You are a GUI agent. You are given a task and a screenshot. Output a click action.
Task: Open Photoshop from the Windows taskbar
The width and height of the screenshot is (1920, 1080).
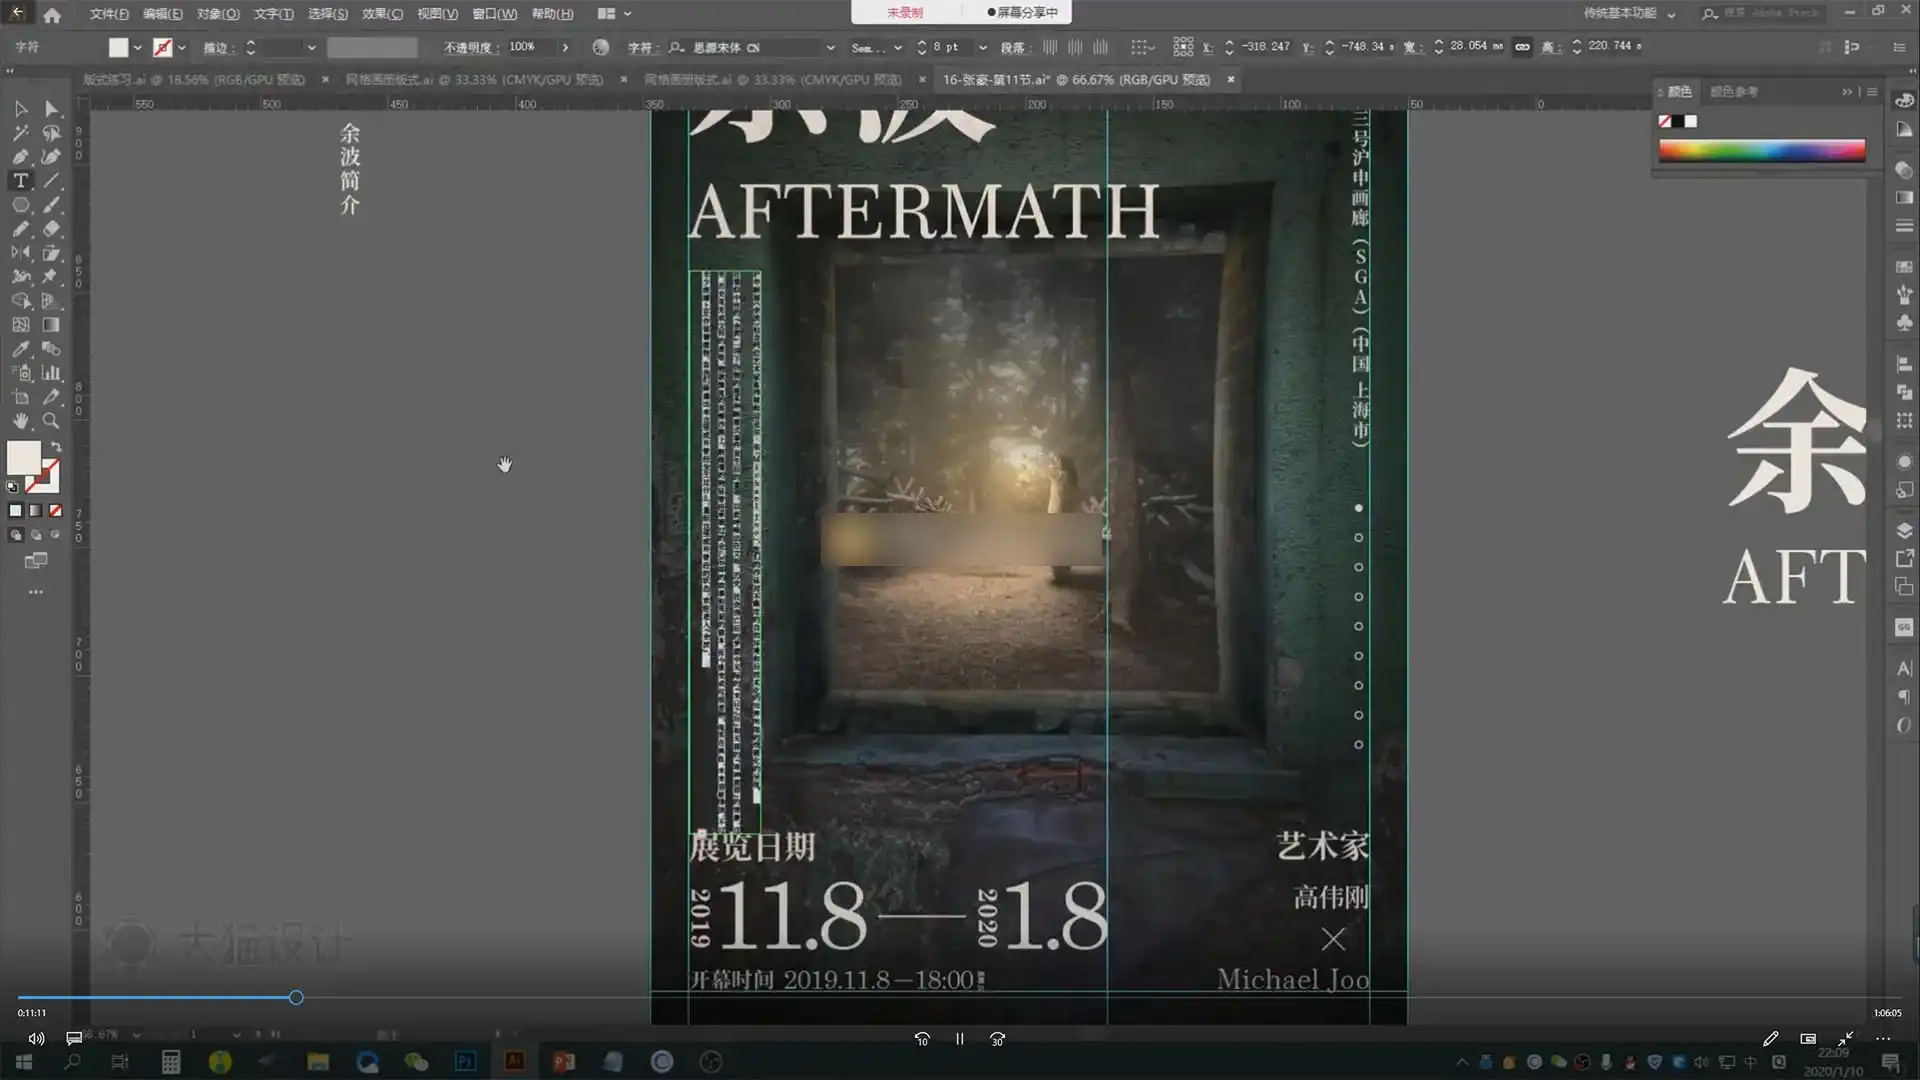coord(465,1062)
